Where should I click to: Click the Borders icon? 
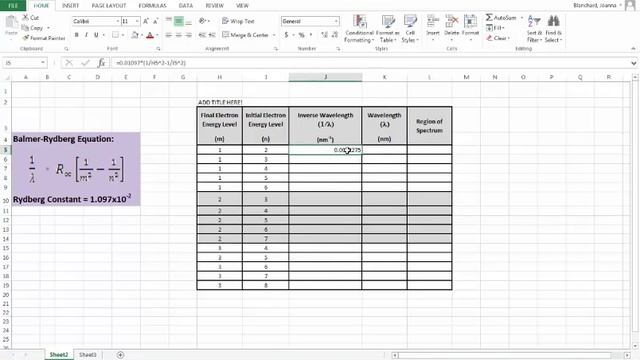pos(116,35)
